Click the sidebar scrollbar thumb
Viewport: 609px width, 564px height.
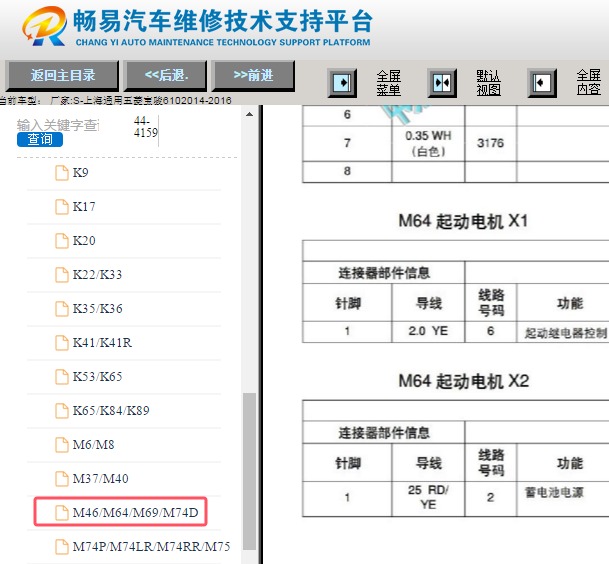click(x=249, y=471)
